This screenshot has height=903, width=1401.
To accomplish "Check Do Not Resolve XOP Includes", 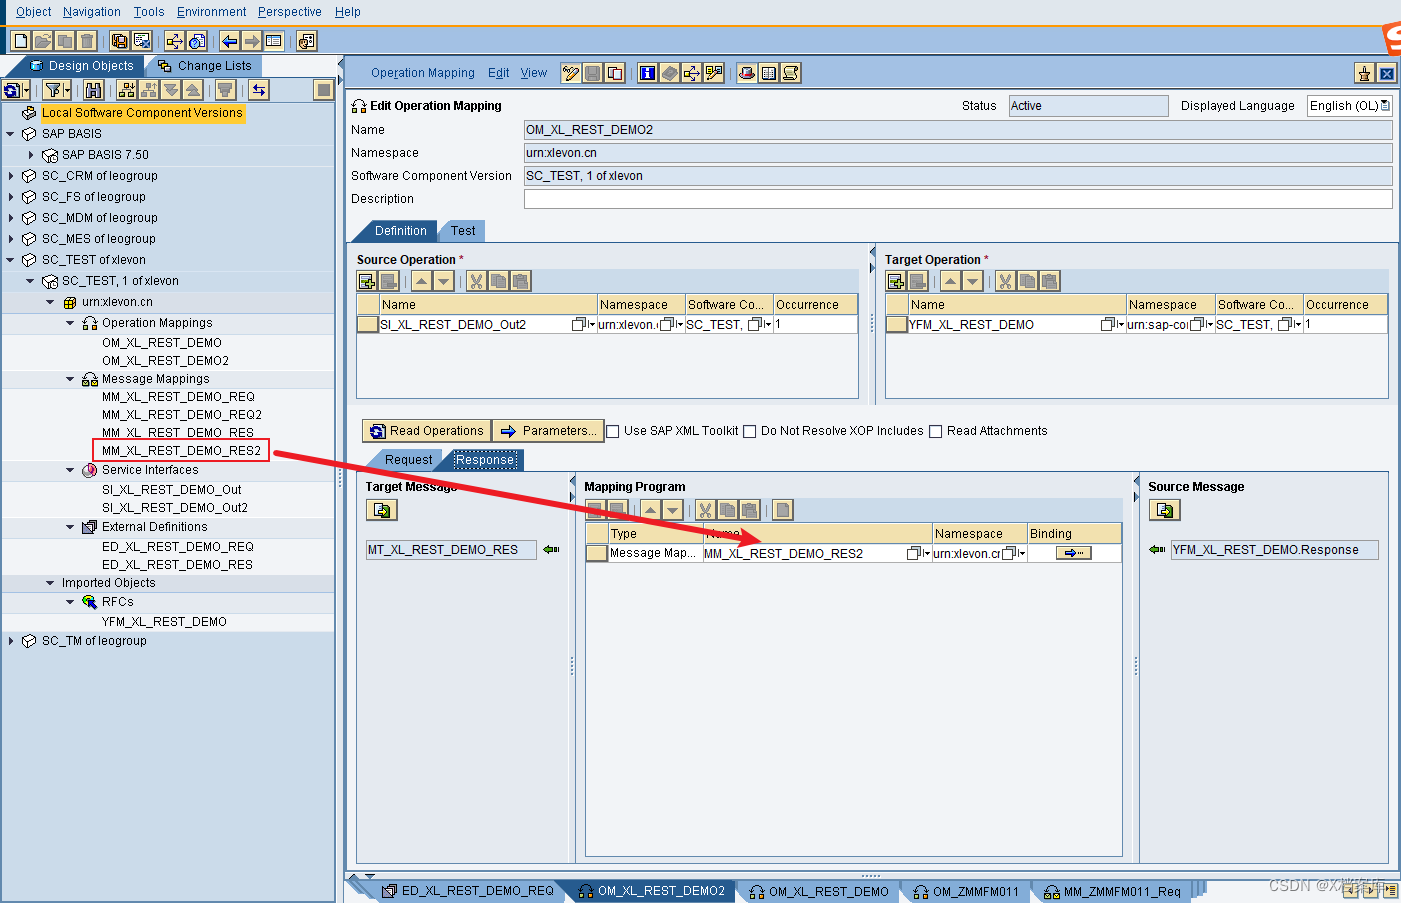I will (x=750, y=432).
